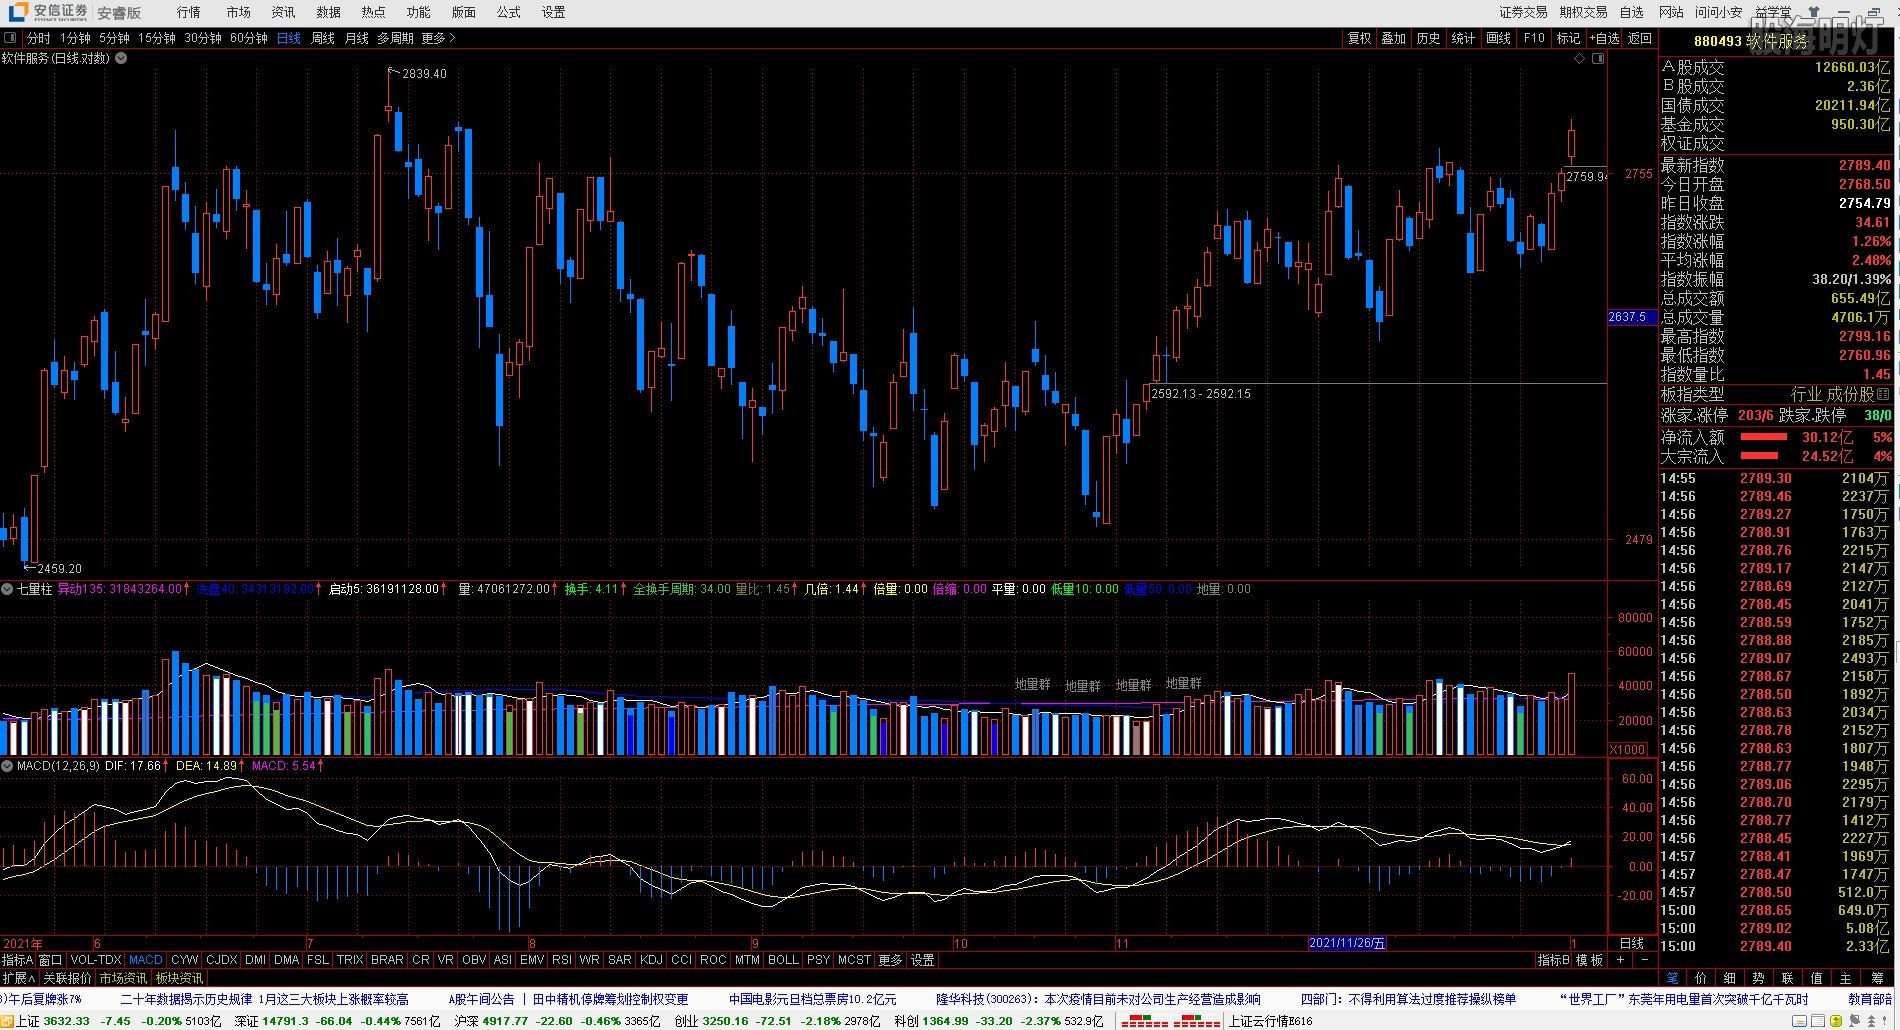Select the 周线 weekly period
The image size is (1900, 1030).
pyautogui.click(x=323, y=38)
